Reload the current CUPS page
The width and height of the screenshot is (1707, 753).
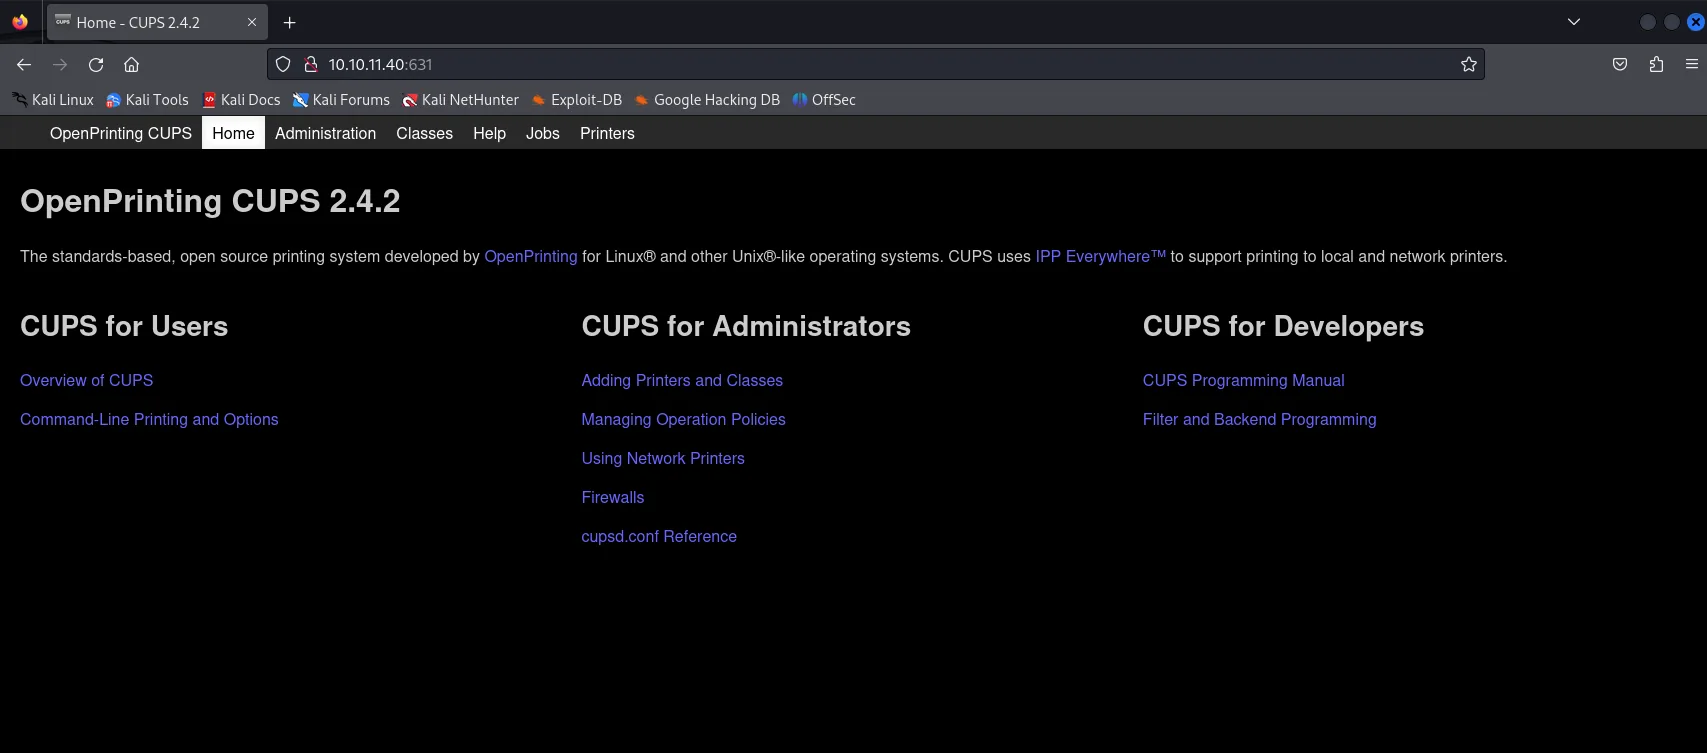point(96,65)
